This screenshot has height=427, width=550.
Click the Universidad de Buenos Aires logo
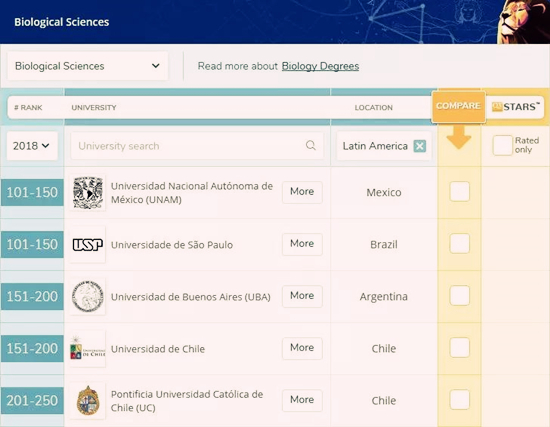click(x=88, y=296)
